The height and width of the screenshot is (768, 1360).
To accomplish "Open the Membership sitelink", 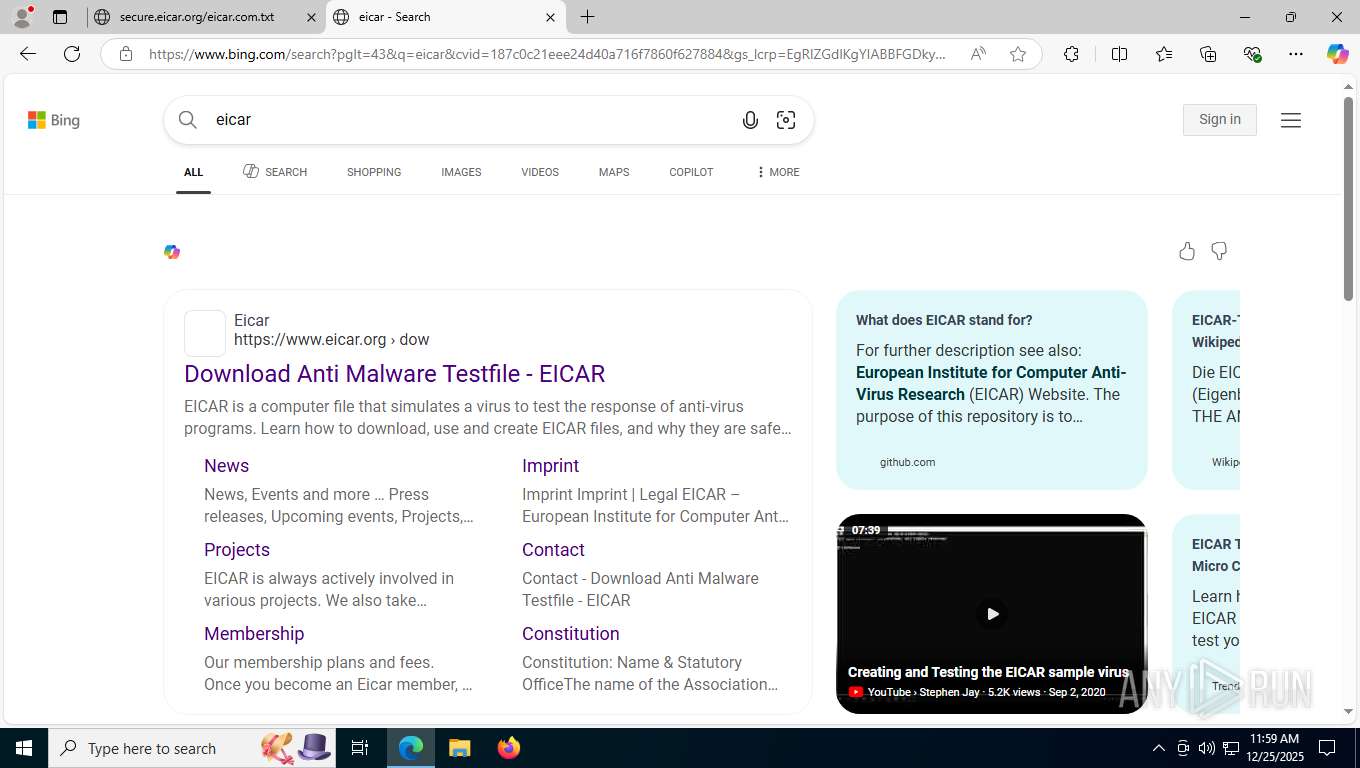I will point(254,634).
